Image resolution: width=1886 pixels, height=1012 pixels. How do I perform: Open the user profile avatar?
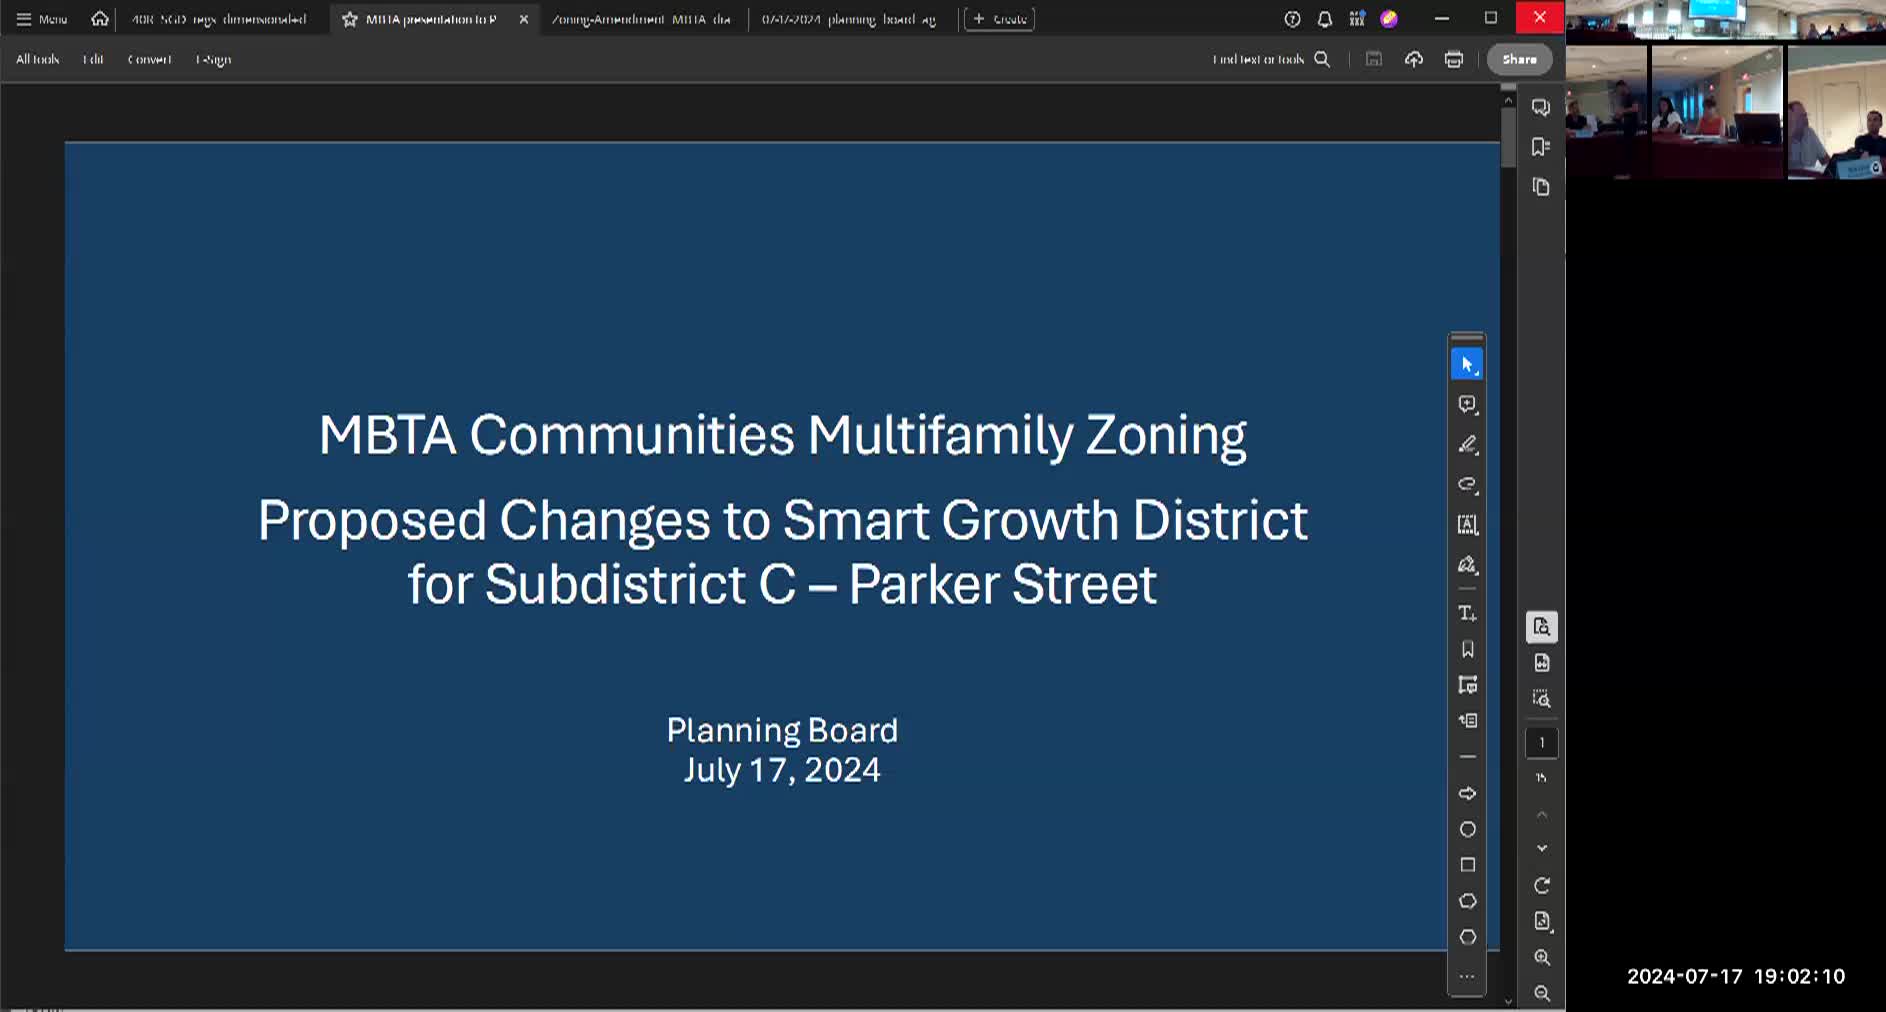[x=1389, y=19]
